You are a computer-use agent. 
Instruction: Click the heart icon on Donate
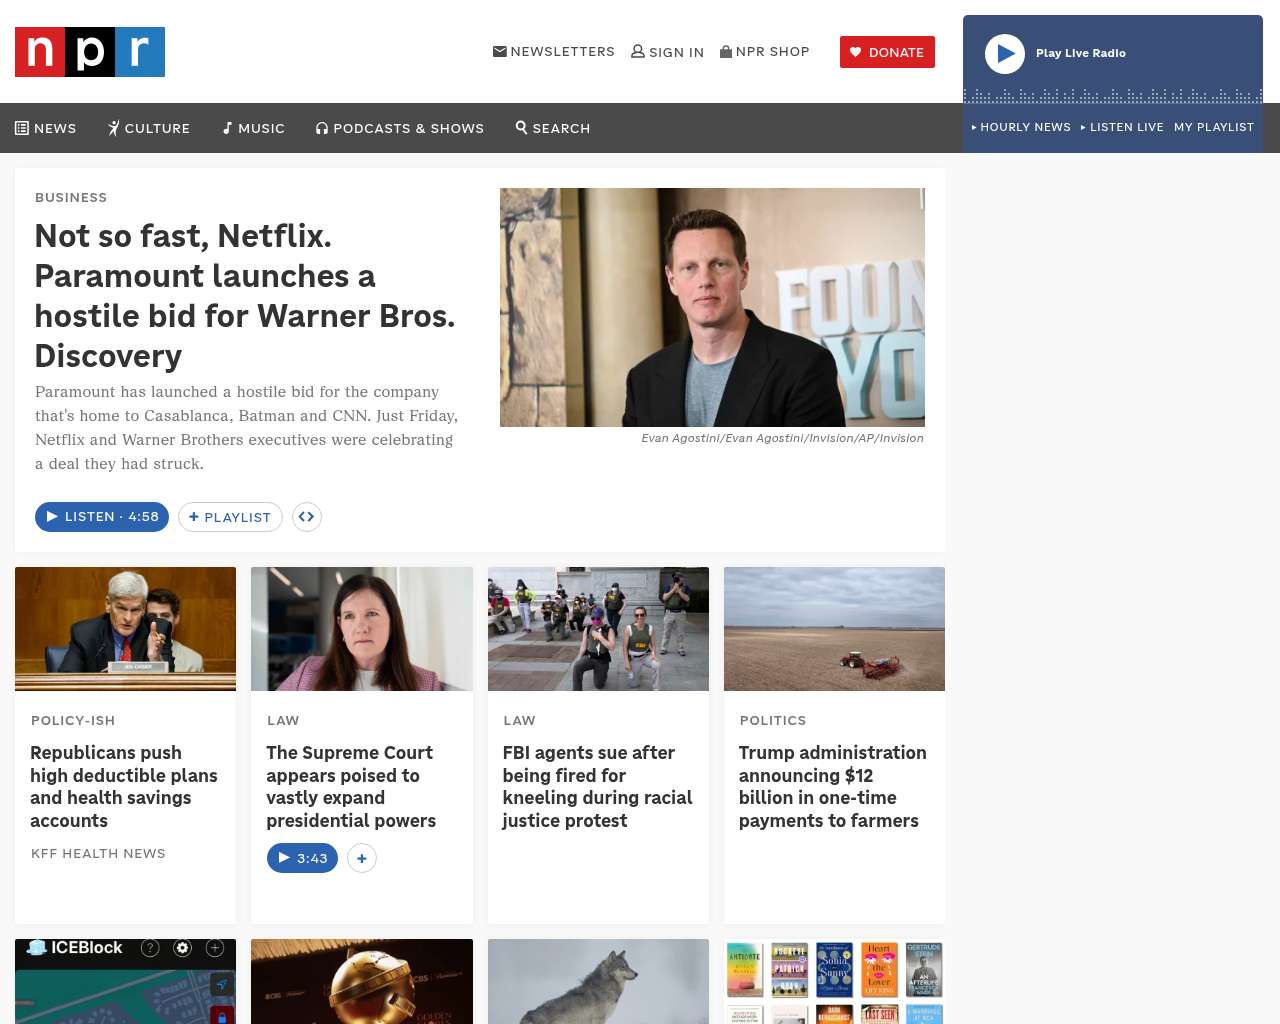[856, 52]
